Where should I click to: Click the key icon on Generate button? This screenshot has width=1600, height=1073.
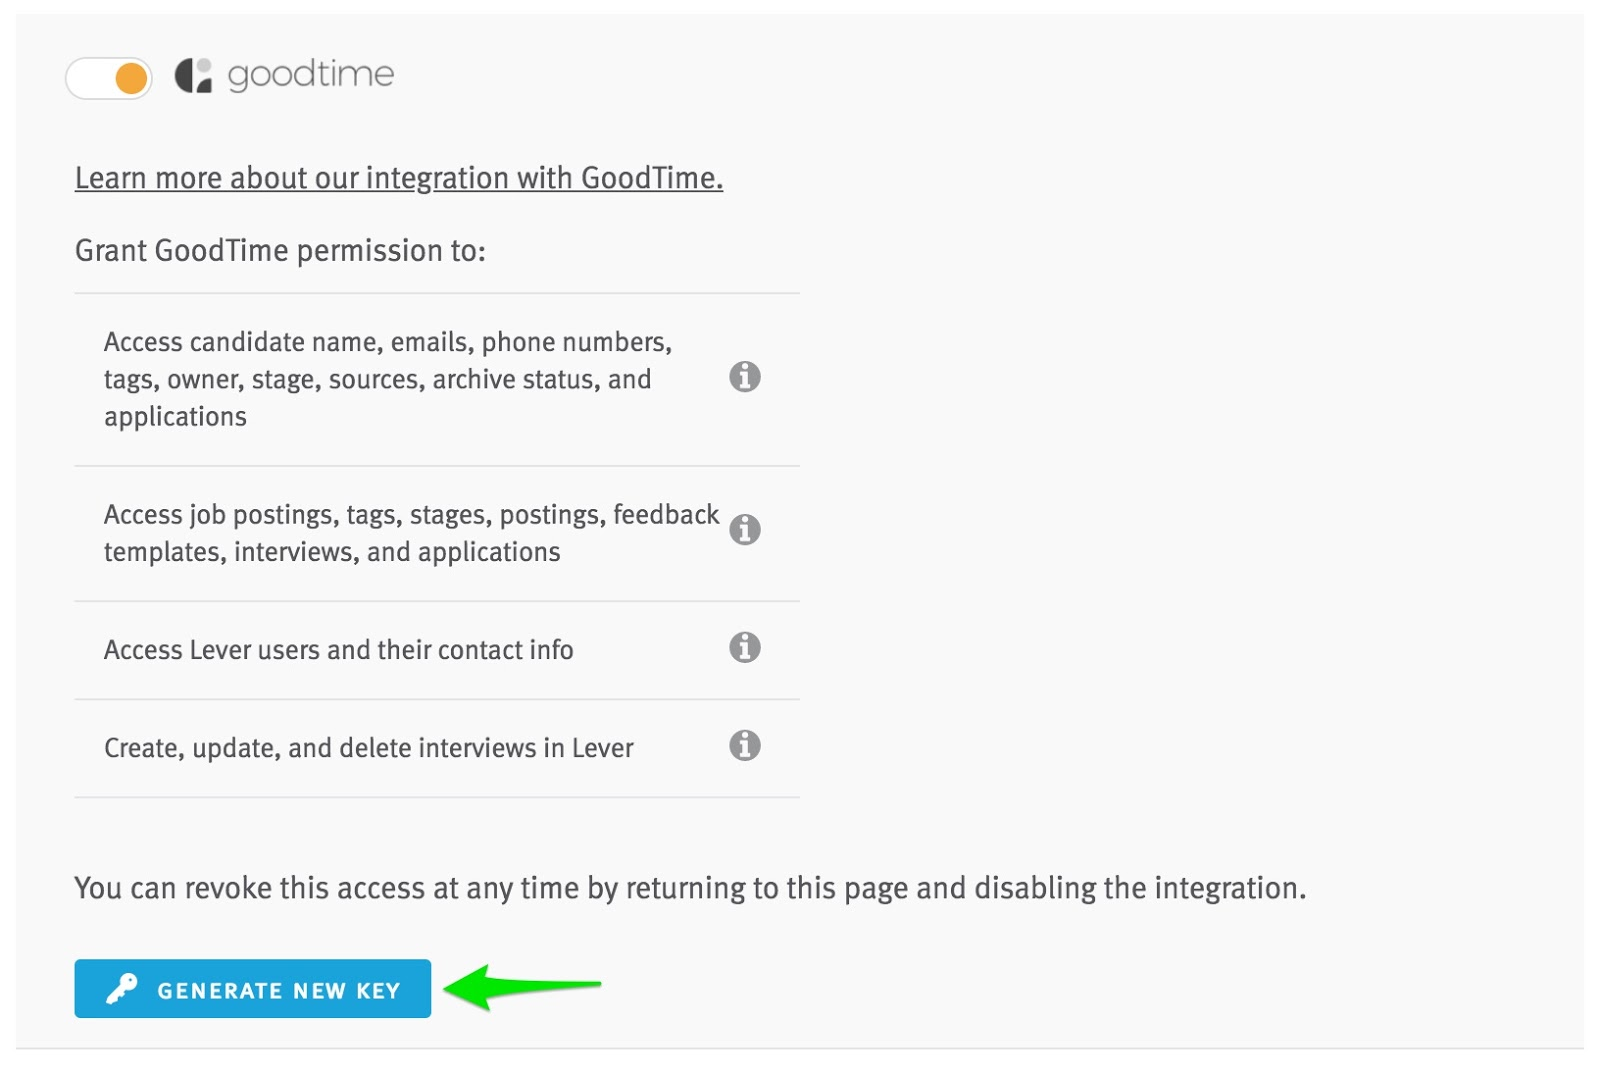tap(122, 989)
